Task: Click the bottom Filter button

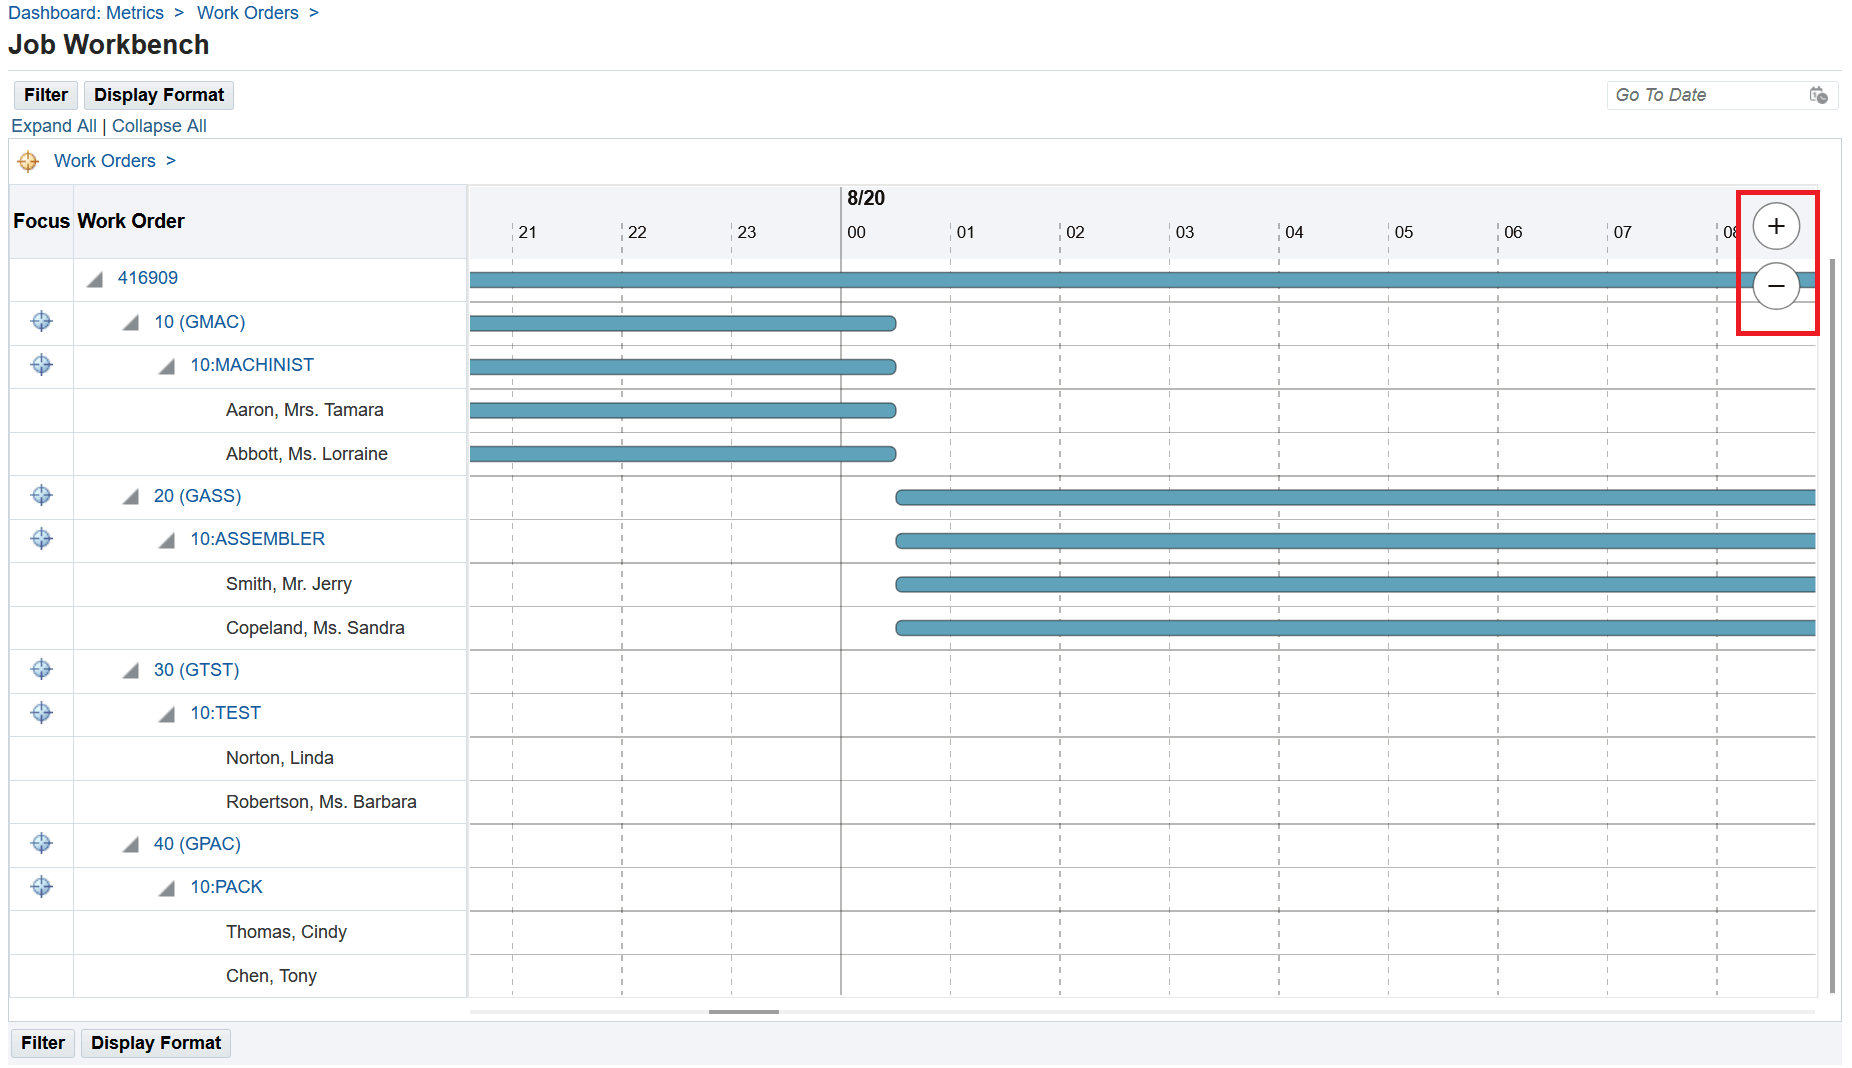Action: (x=43, y=1043)
